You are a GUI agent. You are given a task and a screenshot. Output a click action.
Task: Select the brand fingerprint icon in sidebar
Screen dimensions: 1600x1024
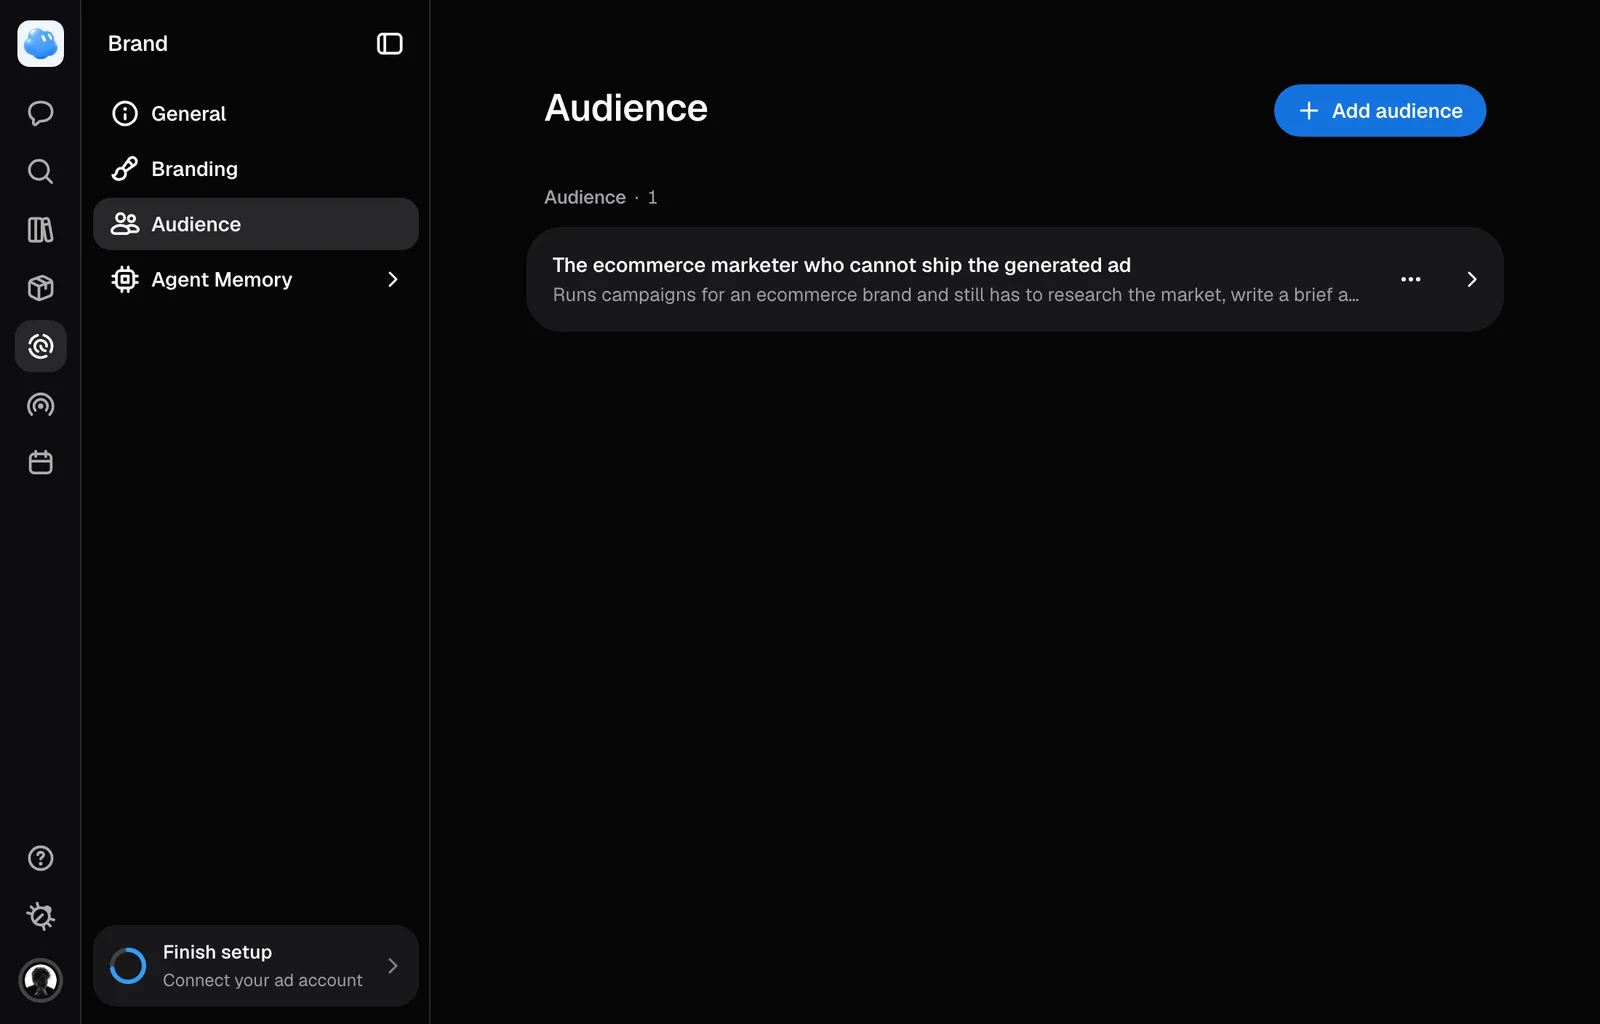click(x=41, y=346)
